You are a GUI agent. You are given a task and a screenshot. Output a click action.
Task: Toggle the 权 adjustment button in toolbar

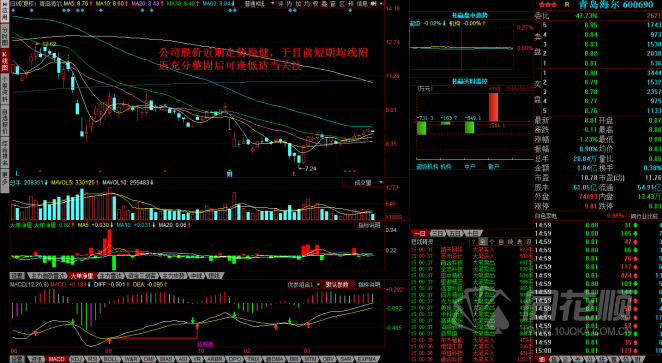pos(315,3)
